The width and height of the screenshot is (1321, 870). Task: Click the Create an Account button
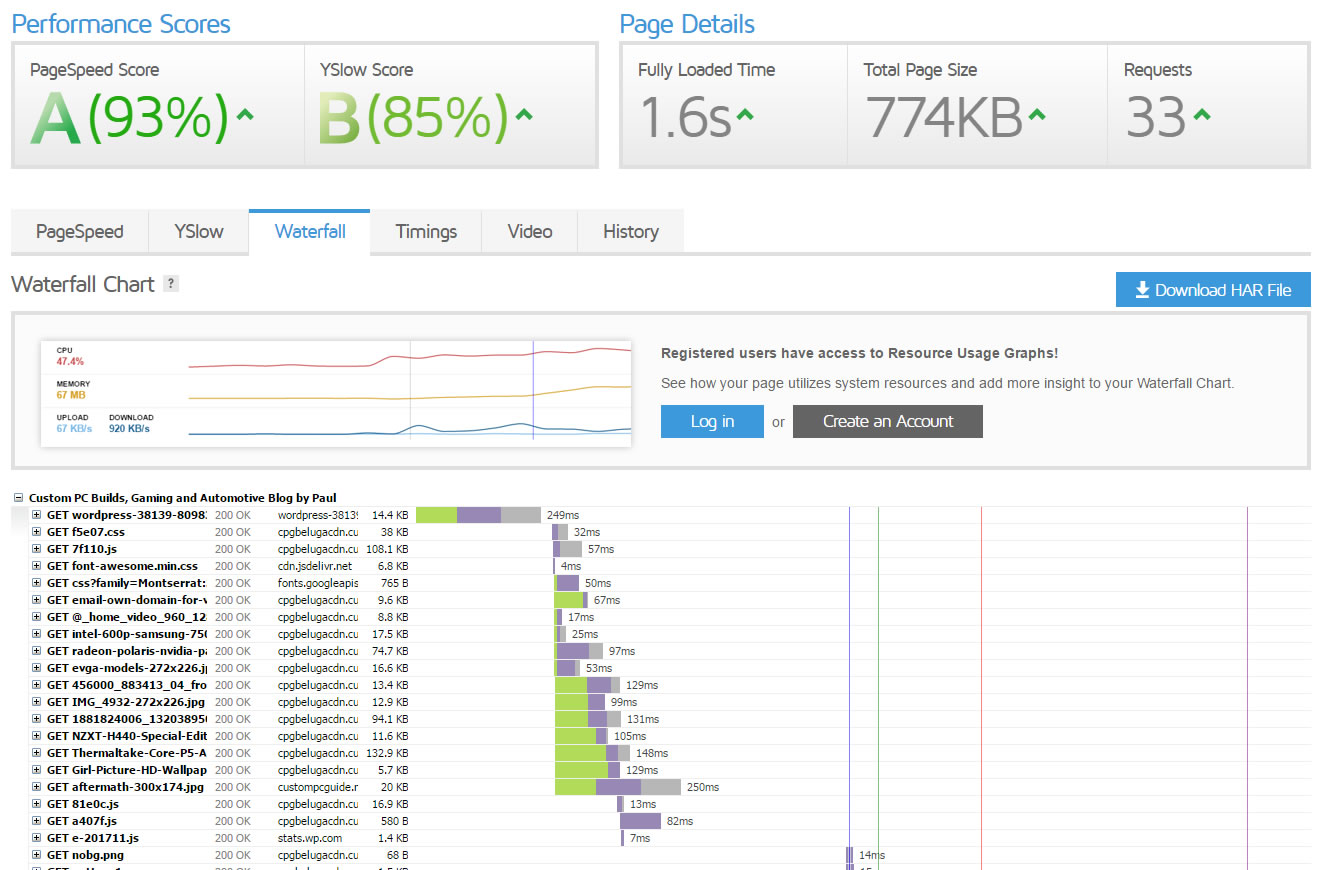point(888,421)
